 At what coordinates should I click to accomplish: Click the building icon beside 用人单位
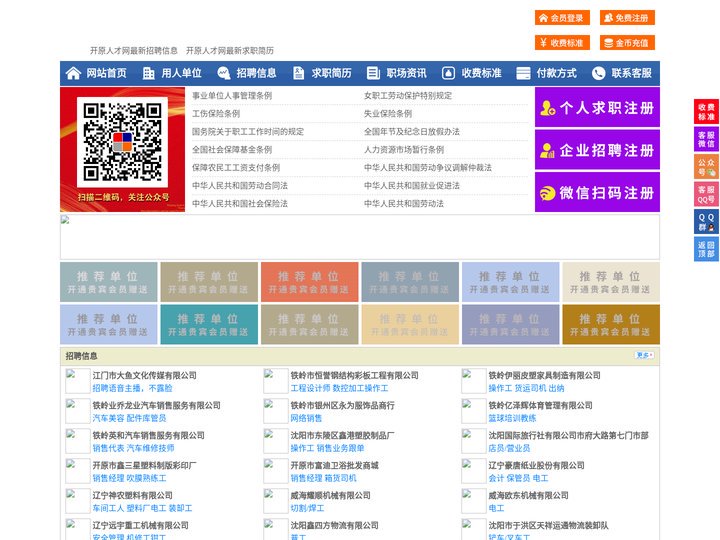148,73
